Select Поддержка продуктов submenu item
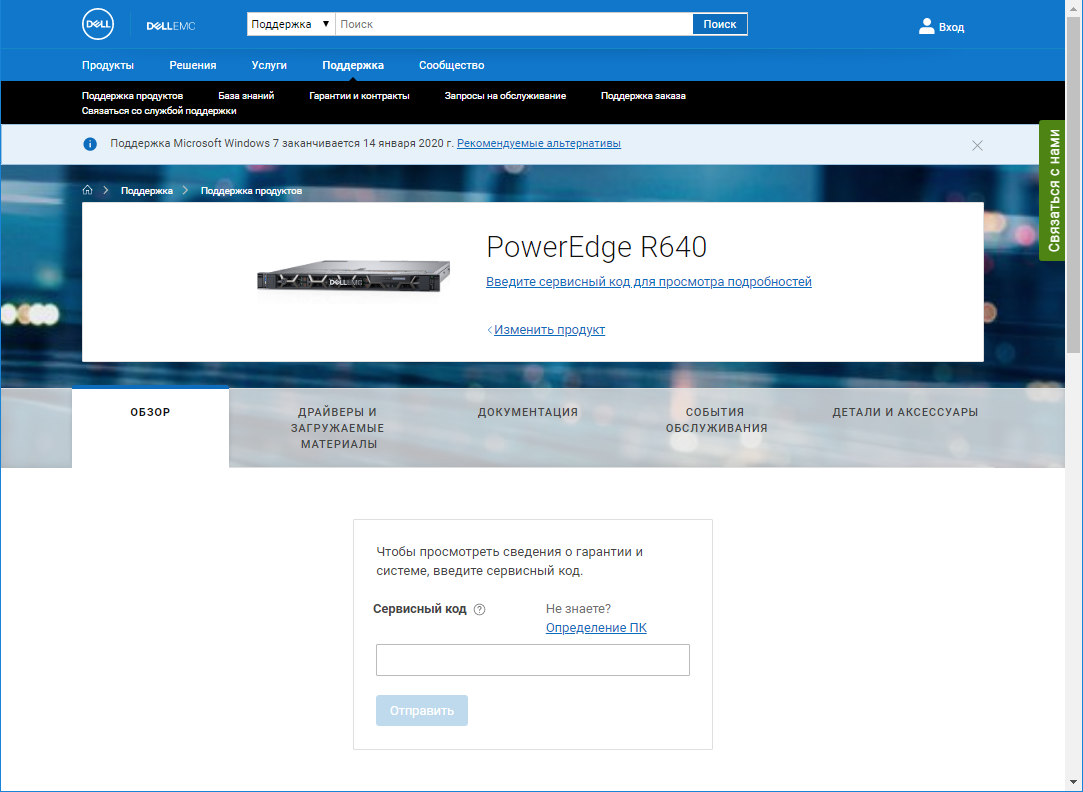 (132, 96)
